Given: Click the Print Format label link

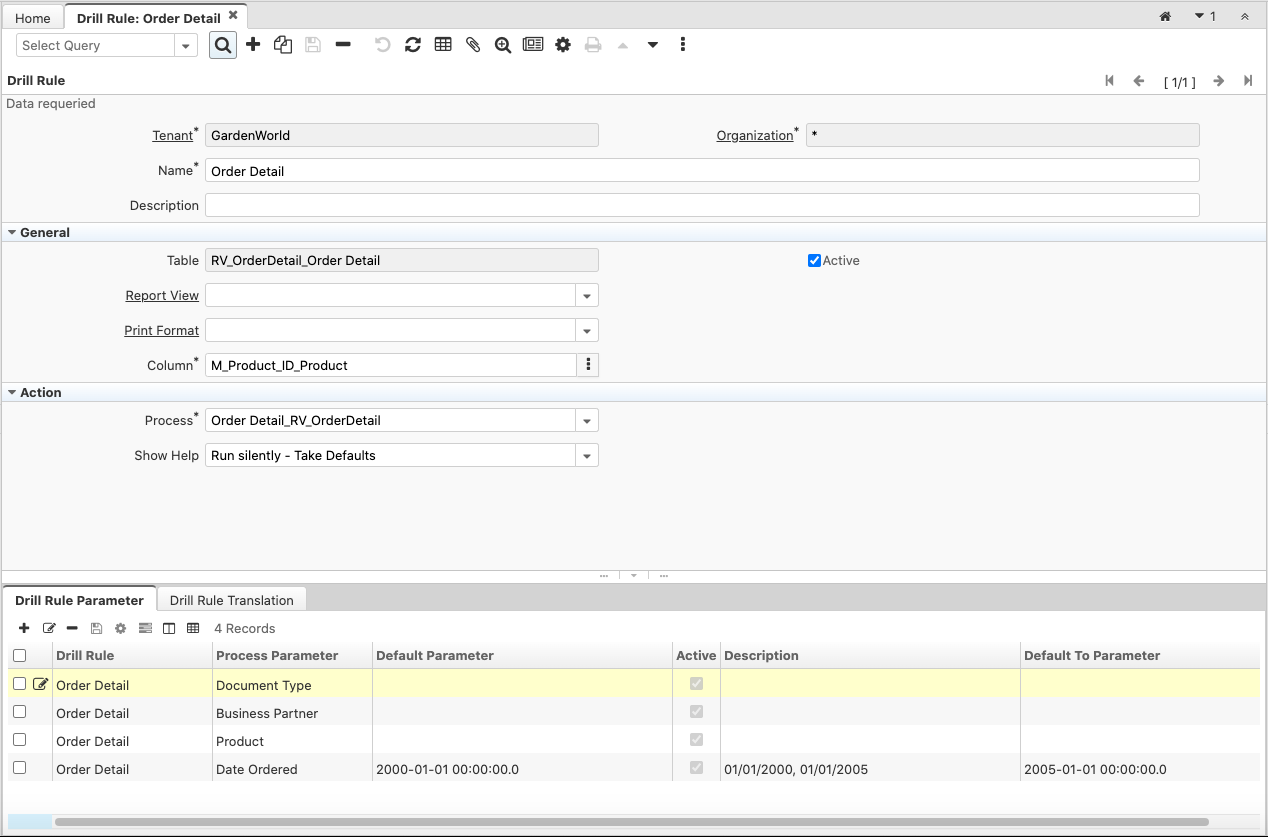Looking at the screenshot, I should (161, 331).
